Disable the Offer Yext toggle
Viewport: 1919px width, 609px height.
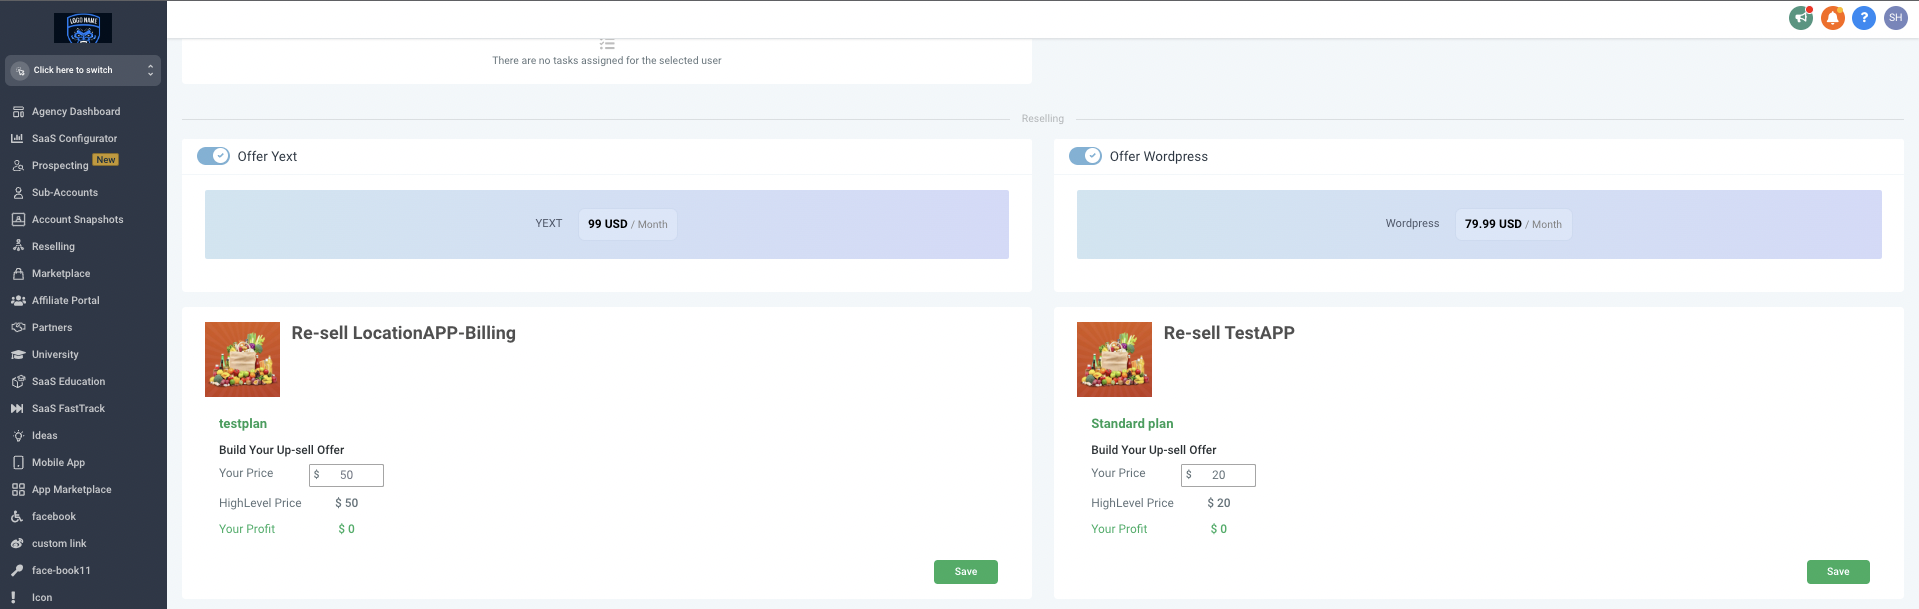pyautogui.click(x=213, y=156)
